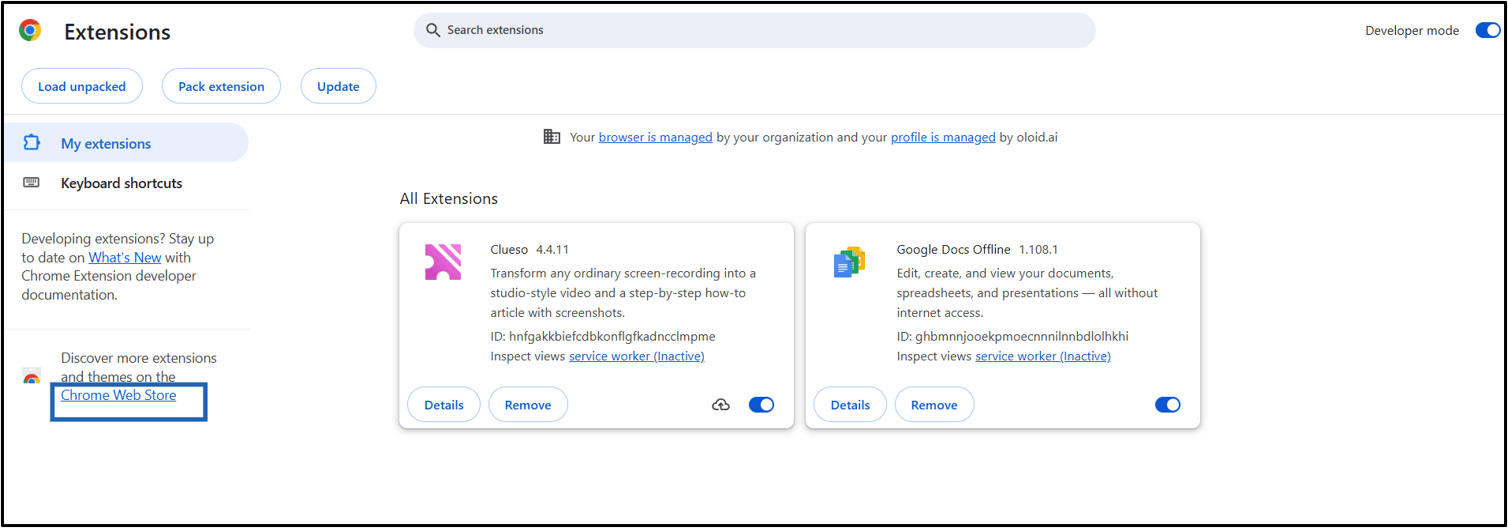The height and width of the screenshot is (528, 1508).
Task: Click the Google Docs Offline 1.108.1 title
Action: [x=977, y=249]
